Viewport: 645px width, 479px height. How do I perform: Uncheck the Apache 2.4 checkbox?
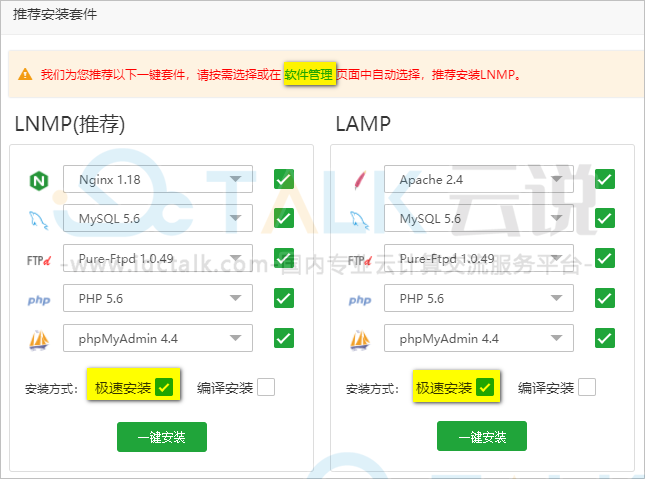(x=605, y=179)
